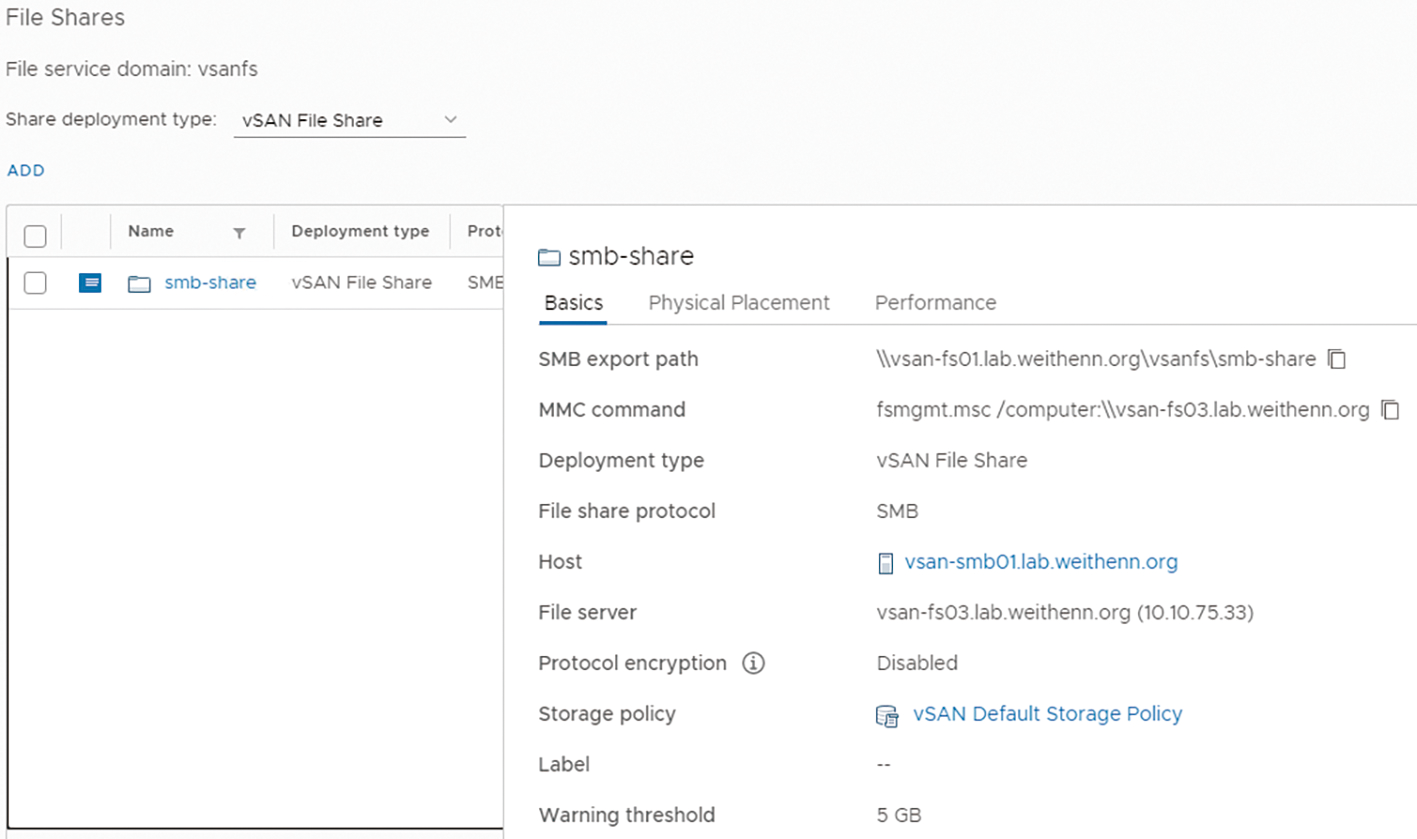Click the fsmgmt.msc MMC command text
This screenshot has width=1417, height=839.
1123,410
